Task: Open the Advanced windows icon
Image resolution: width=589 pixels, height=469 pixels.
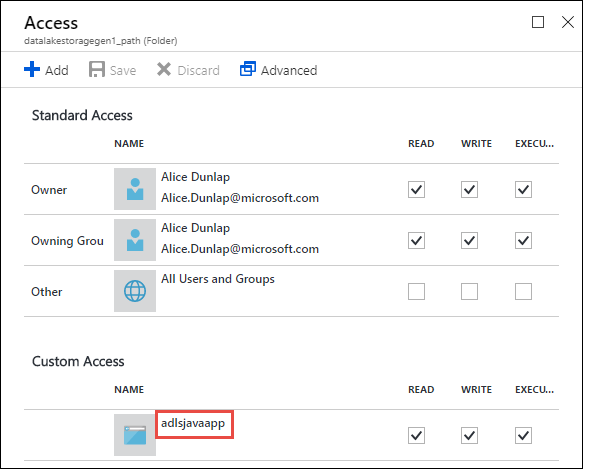Action: pyautogui.click(x=248, y=69)
